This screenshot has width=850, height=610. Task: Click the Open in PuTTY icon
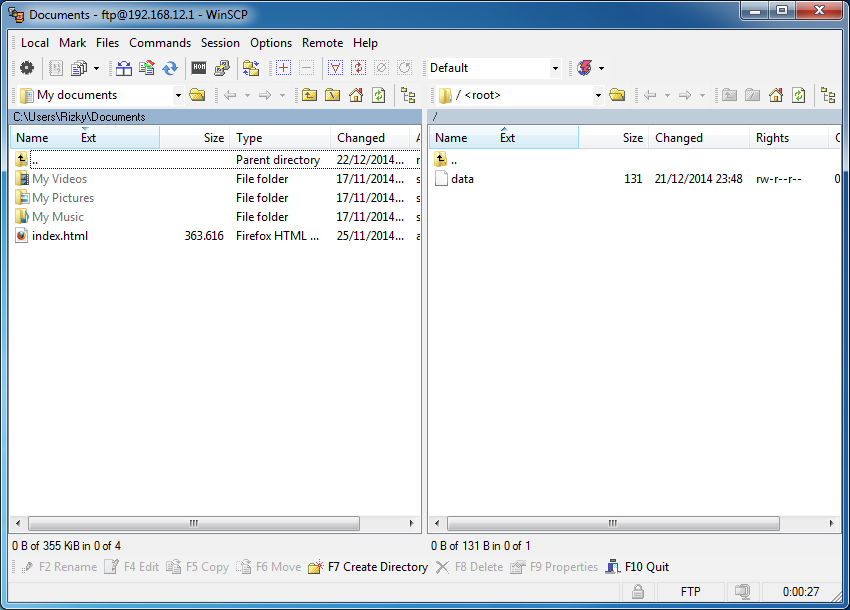tap(222, 68)
